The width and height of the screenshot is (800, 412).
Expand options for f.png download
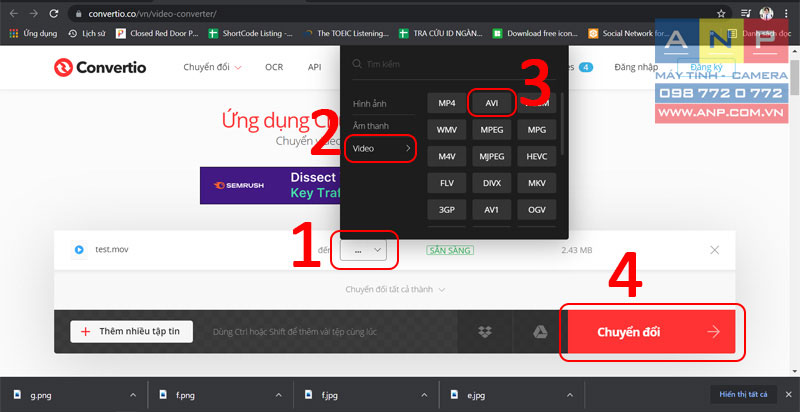click(279, 395)
